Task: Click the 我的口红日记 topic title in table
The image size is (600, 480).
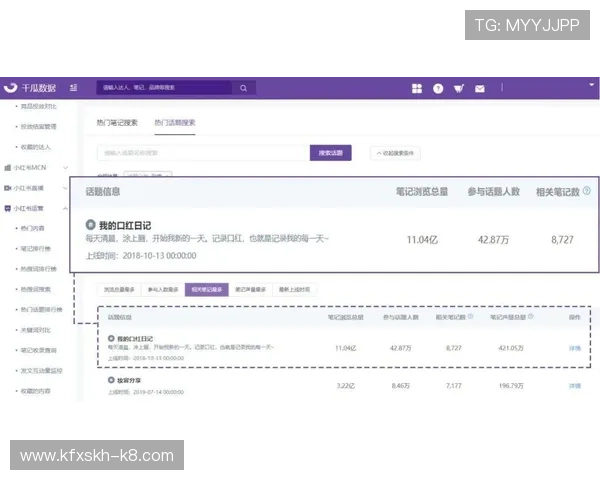Action: point(135,339)
